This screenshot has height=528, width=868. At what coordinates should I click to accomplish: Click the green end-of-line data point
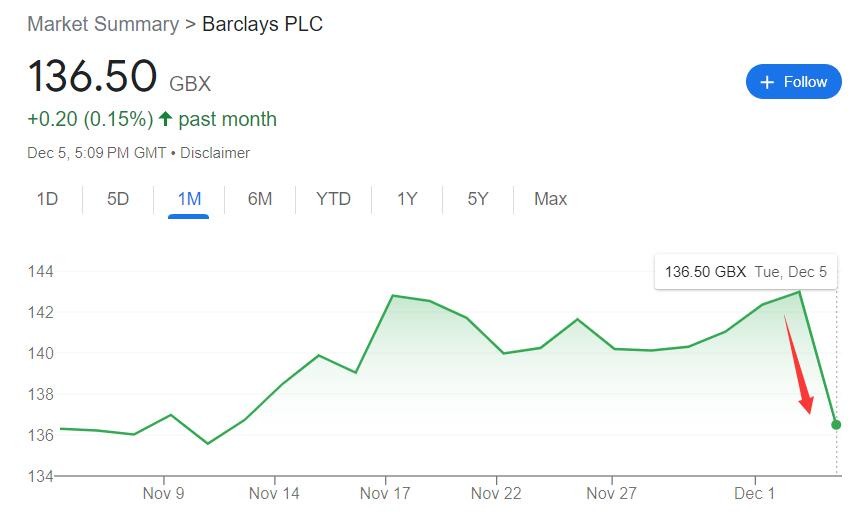point(836,425)
